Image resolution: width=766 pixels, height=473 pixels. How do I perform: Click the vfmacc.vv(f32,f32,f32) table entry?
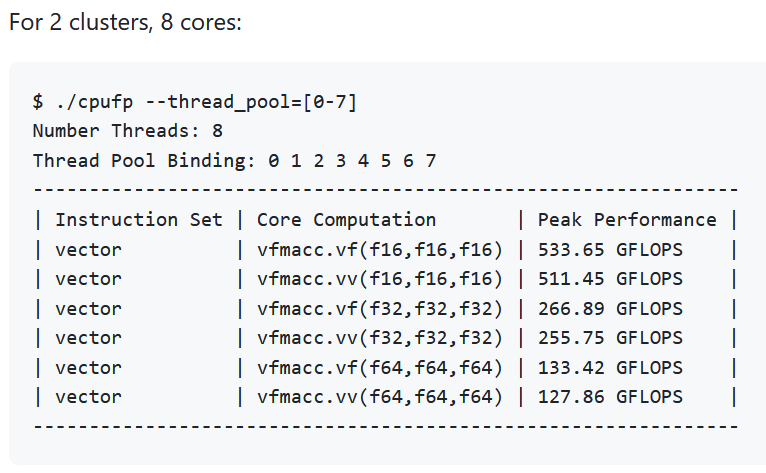point(379,338)
